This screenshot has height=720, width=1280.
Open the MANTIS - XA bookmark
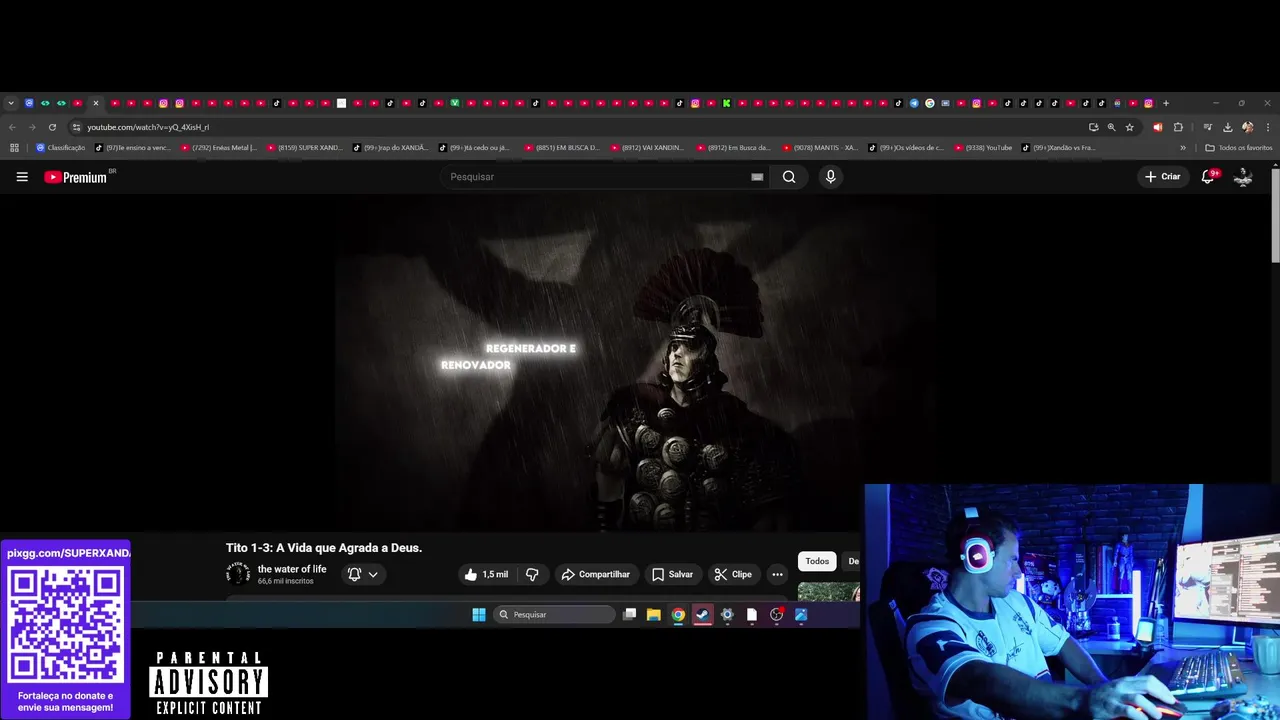(x=820, y=148)
